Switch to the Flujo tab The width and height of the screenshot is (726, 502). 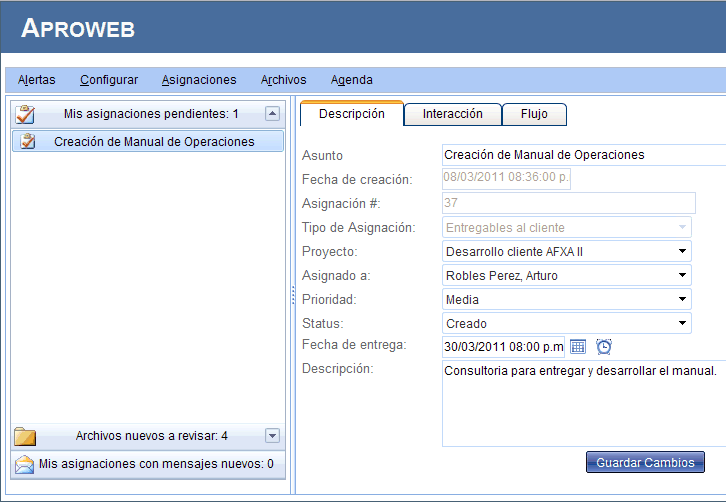tap(534, 114)
